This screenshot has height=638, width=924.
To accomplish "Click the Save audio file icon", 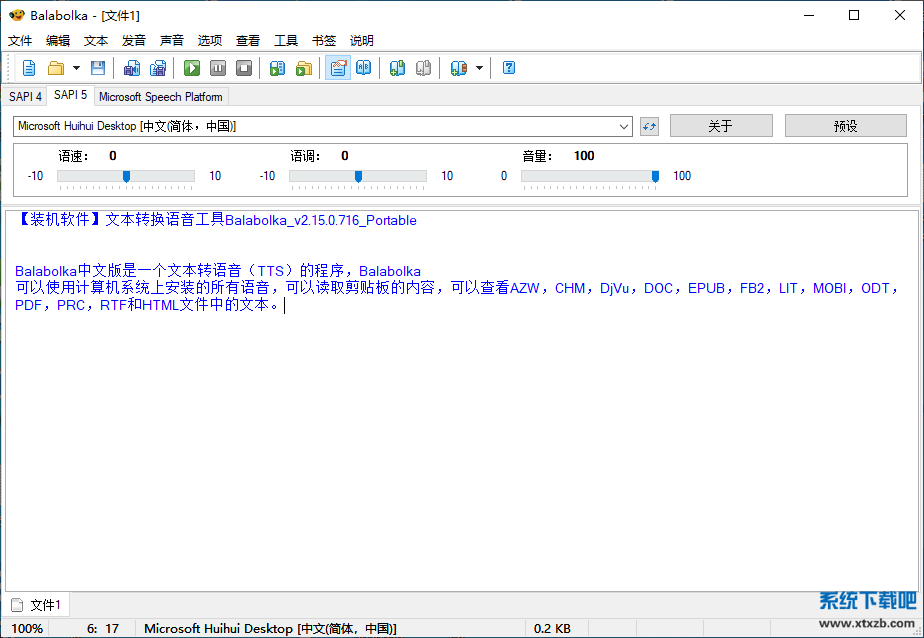I will (132, 68).
